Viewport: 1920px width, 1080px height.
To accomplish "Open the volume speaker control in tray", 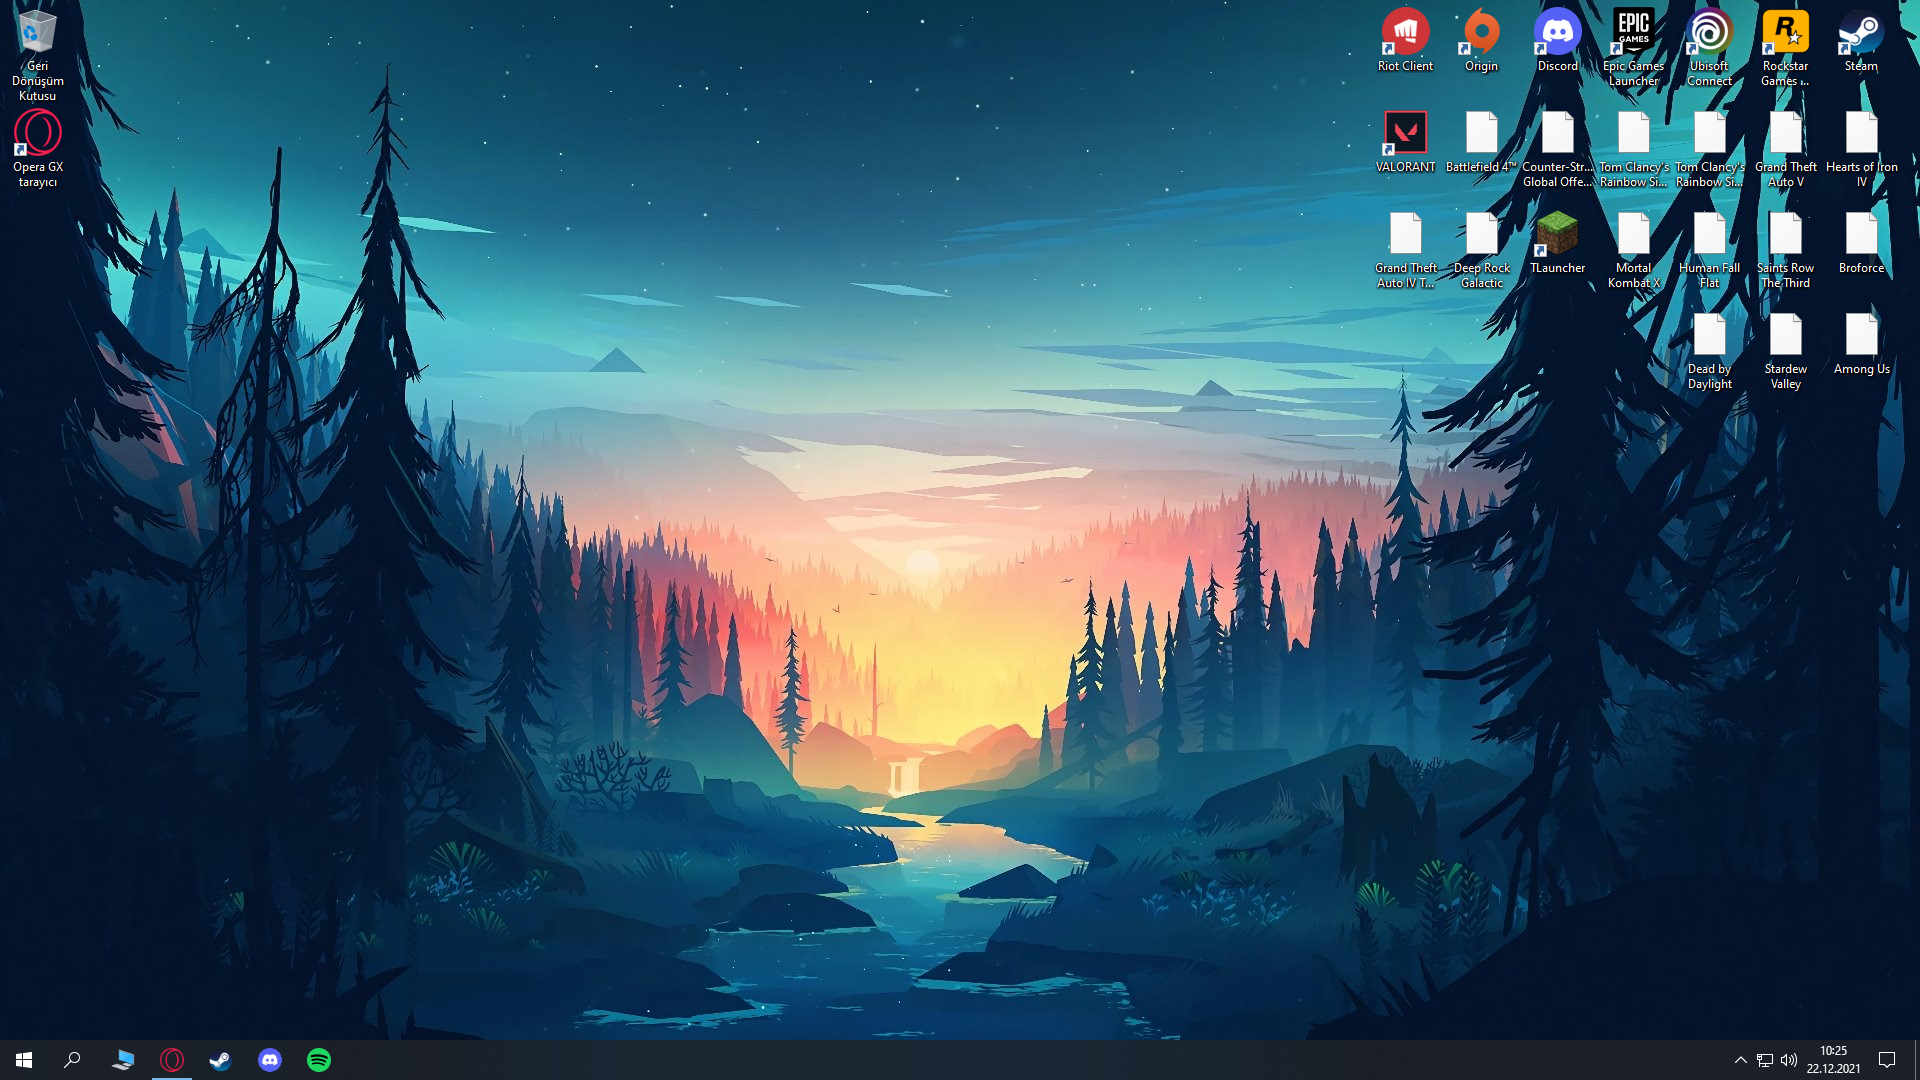I will [1789, 1060].
